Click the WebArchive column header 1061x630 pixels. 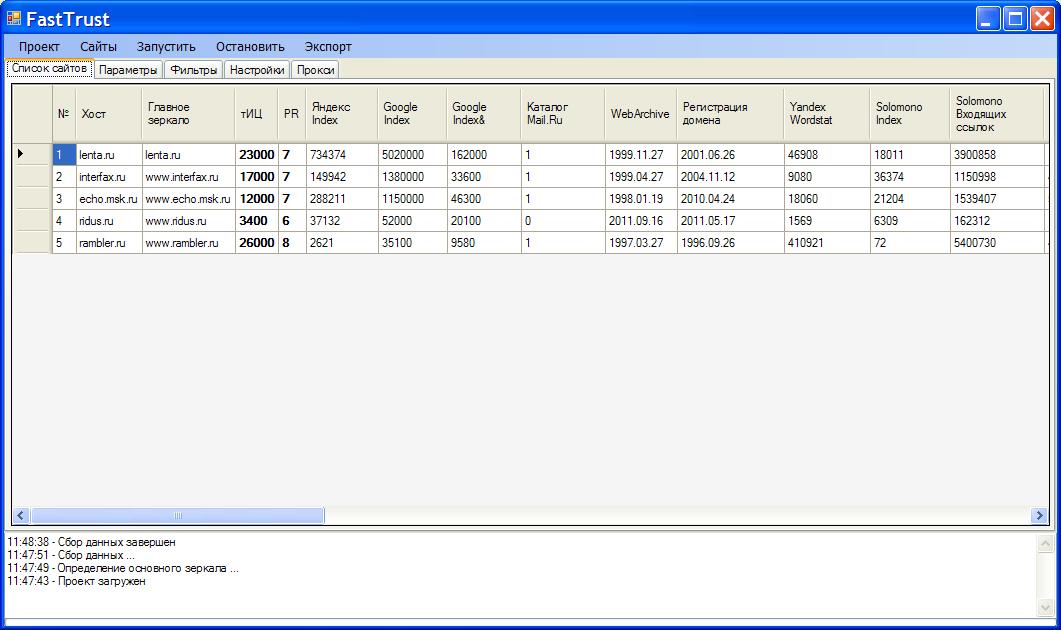[641, 114]
